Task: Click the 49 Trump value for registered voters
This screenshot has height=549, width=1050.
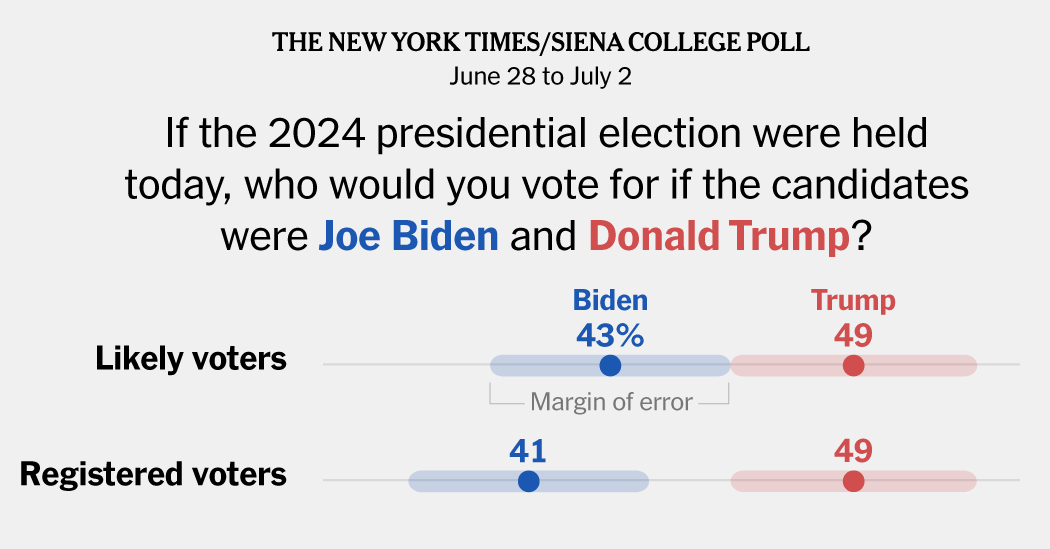Action: [853, 451]
